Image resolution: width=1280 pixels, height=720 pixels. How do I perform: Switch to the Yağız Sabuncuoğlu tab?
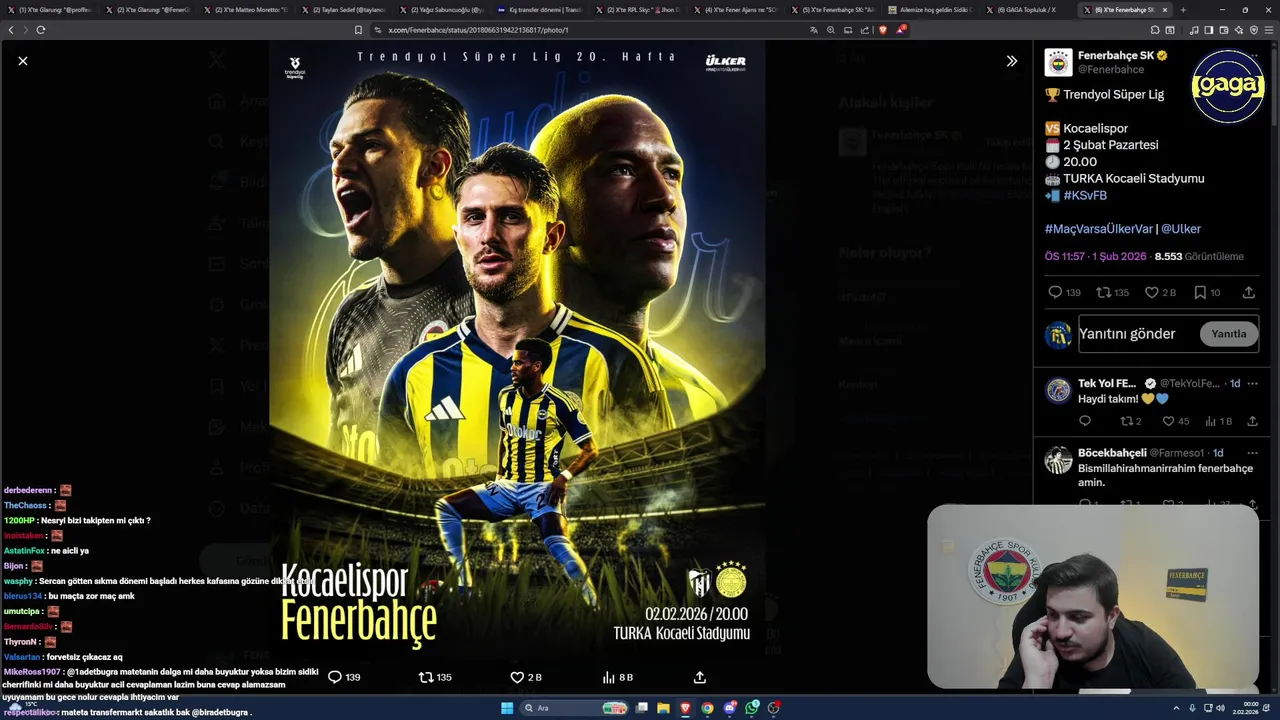click(445, 9)
